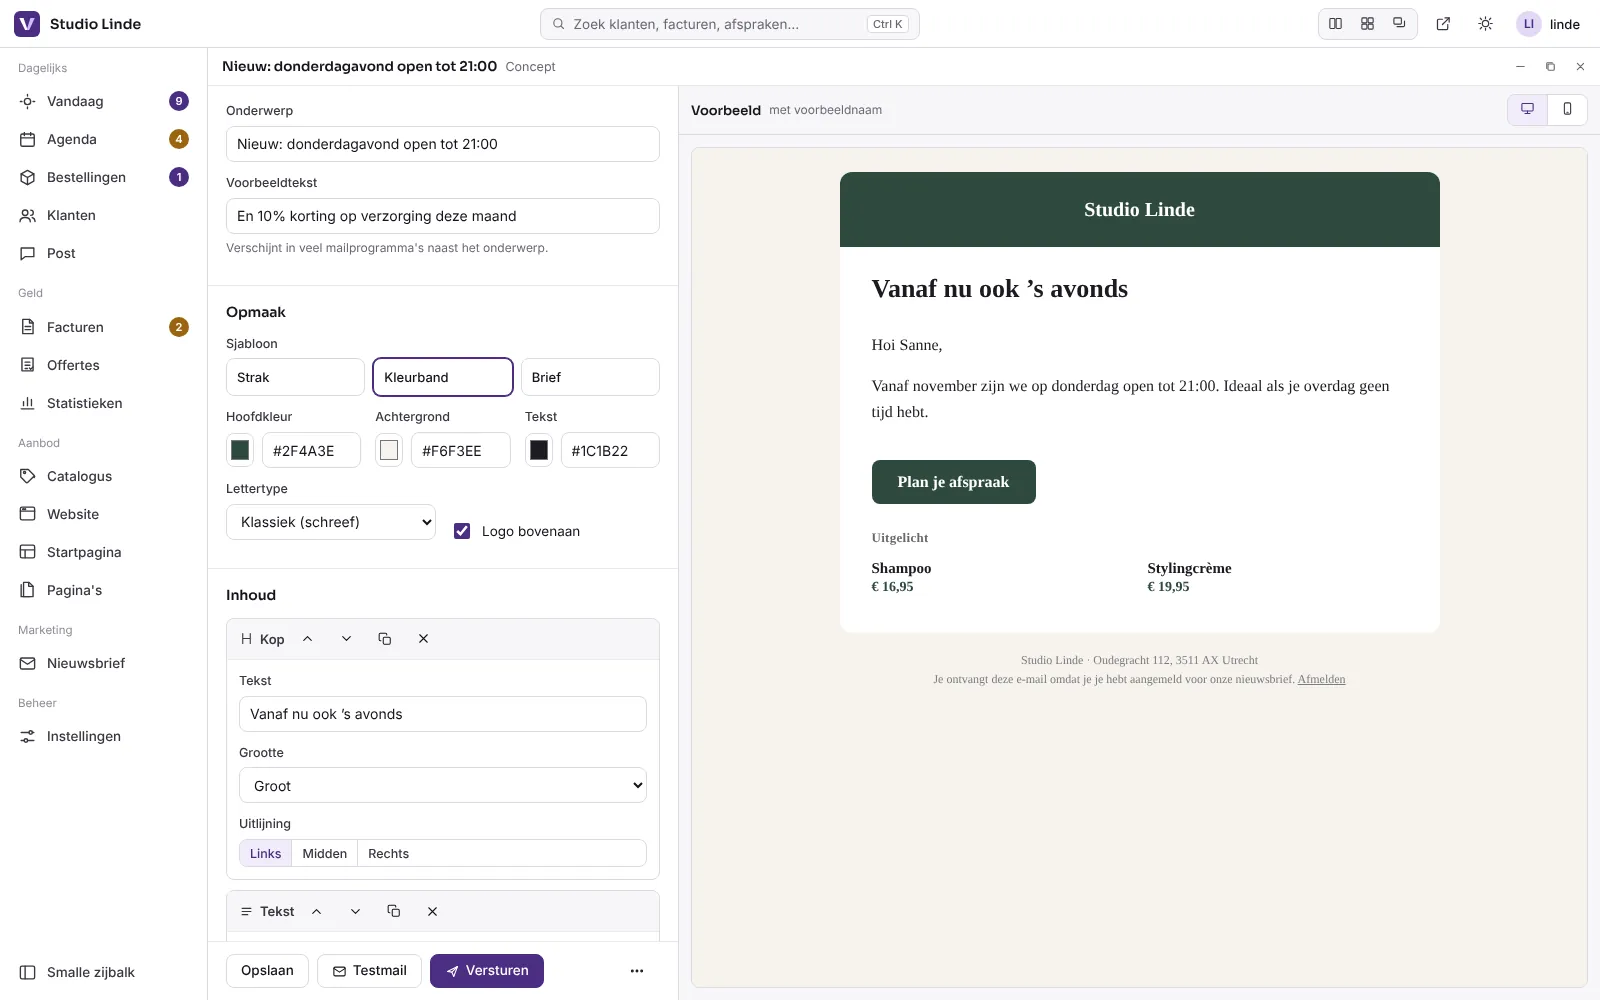Image resolution: width=1600 pixels, height=1000 pixels.
Task: Click the Achtergrond color swatch
Action: point(389,450)
